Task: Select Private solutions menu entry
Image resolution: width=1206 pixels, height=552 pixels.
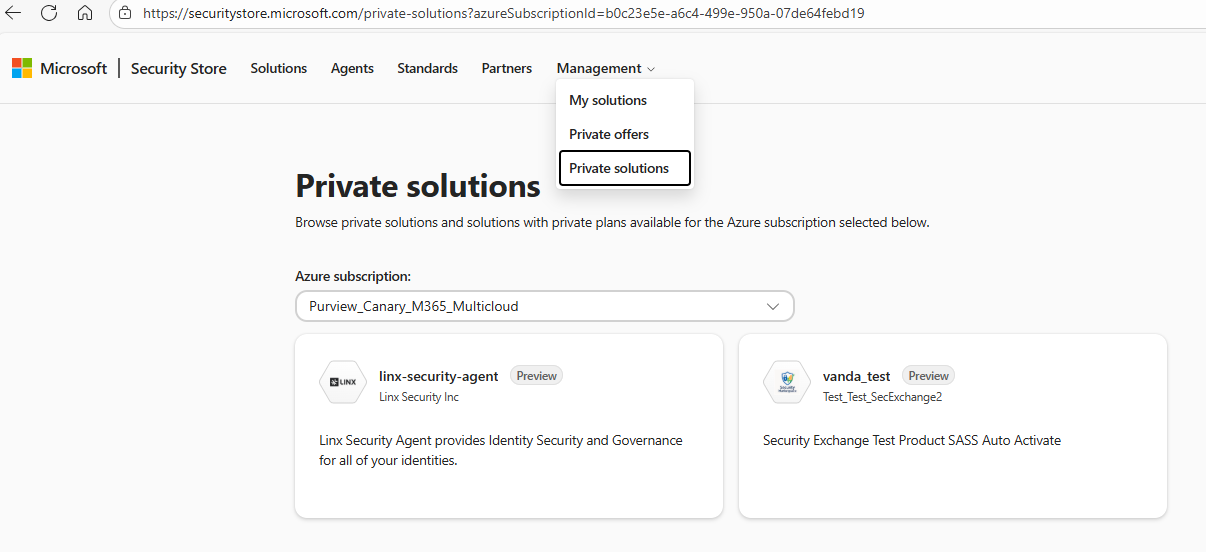Action: 625,168
